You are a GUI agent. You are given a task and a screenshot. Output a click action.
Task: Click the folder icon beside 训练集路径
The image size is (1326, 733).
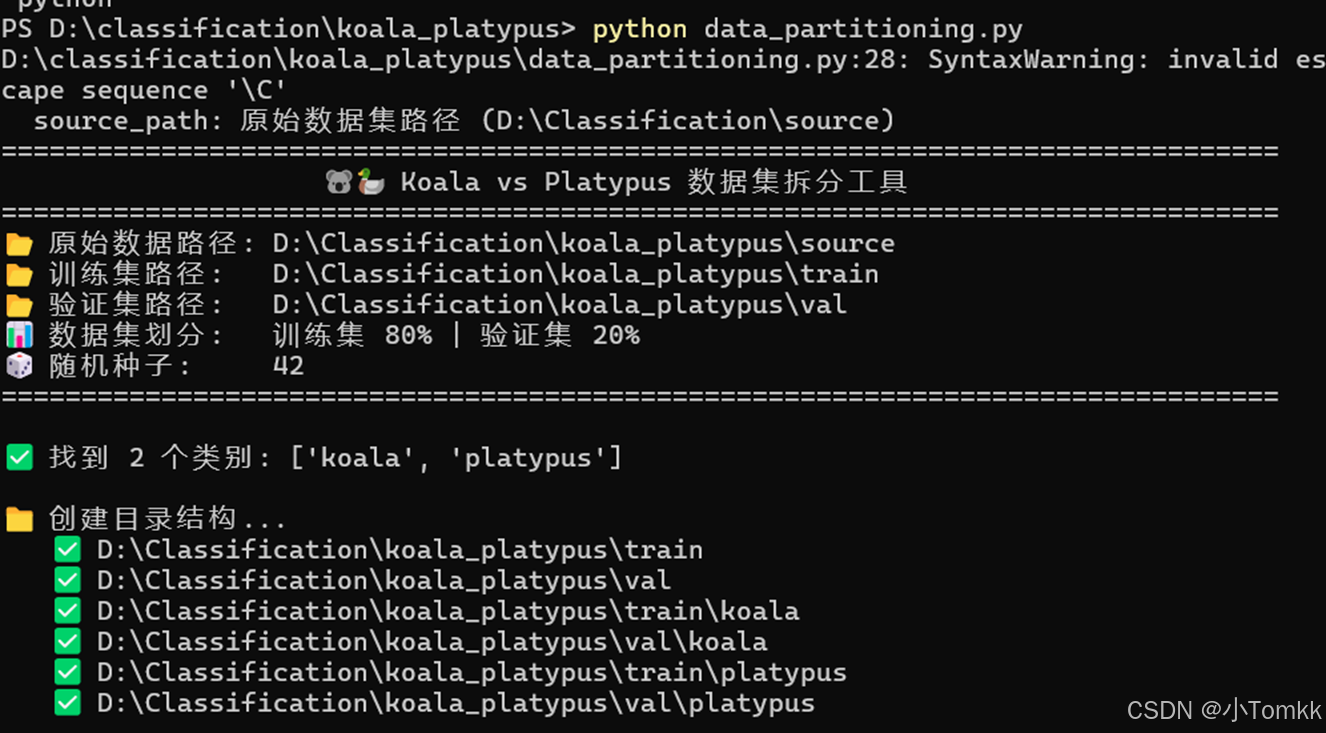pyautogui.click(x=19, y=274)
